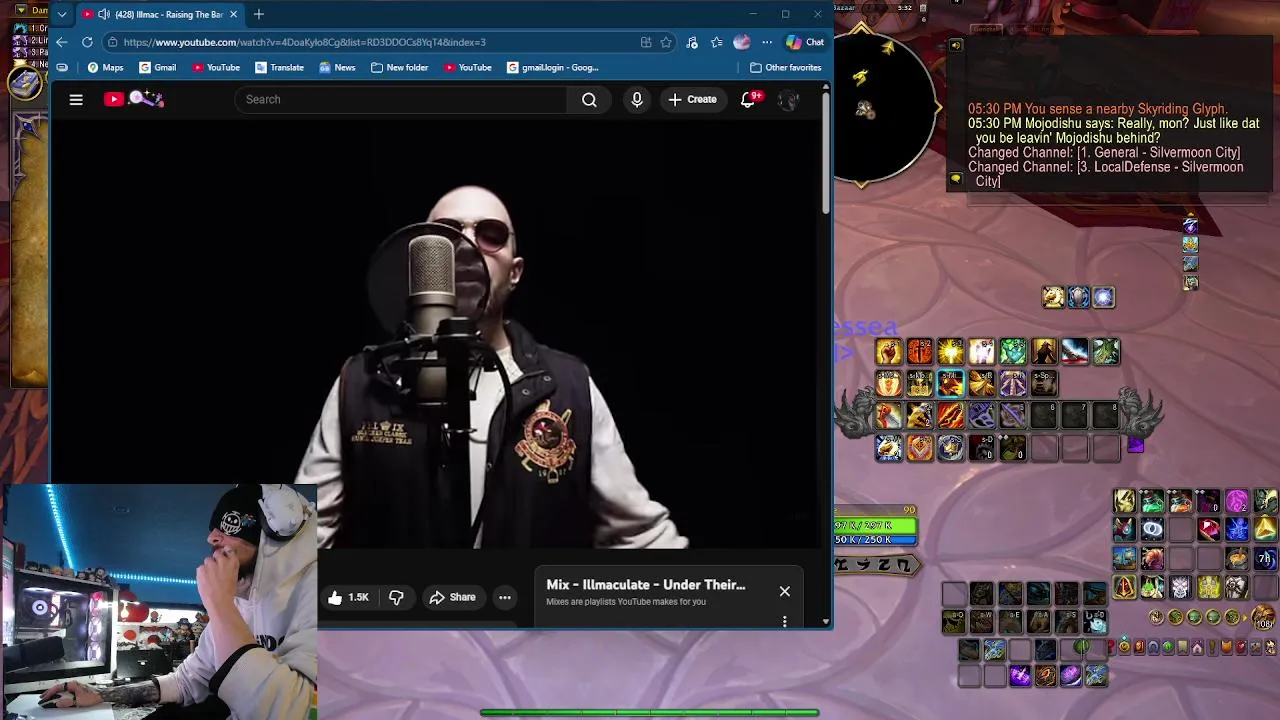Image resolution: width=1280 pixels, height=720 pixels.
Task: Click the glowing white orb buff icon
Action: coord(1103,297)
